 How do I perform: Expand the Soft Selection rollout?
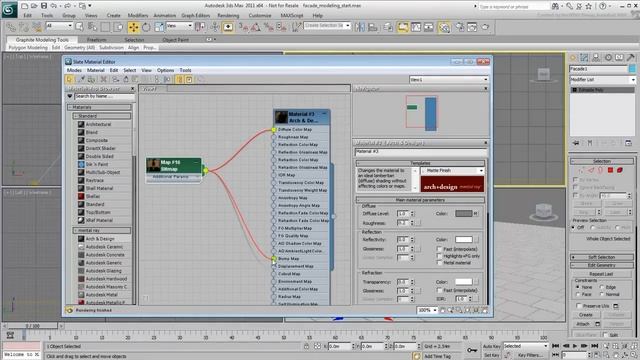pyautogui.click(x=602, y=257)
